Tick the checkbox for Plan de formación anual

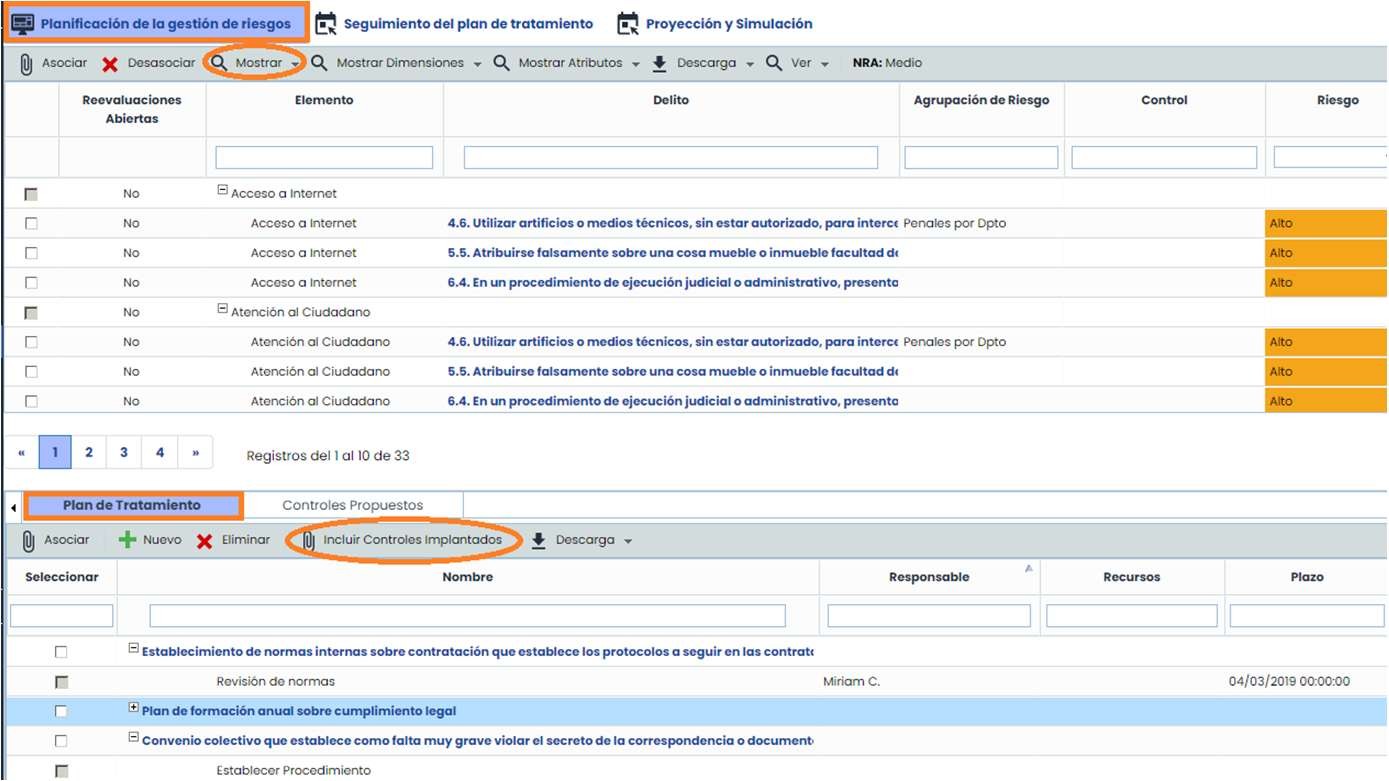click(61, 712)
